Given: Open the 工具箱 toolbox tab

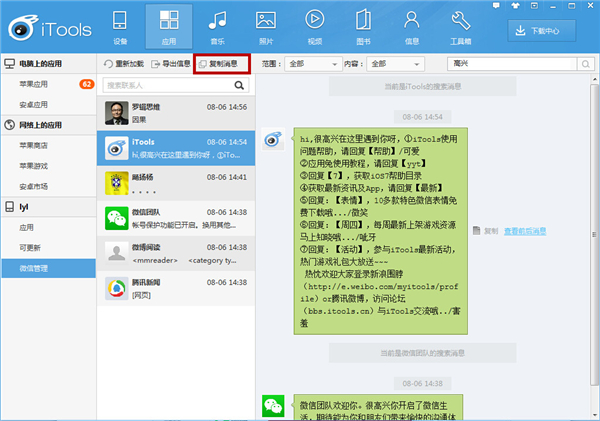Looking at the screenshot, I should (x=460, y=27).
